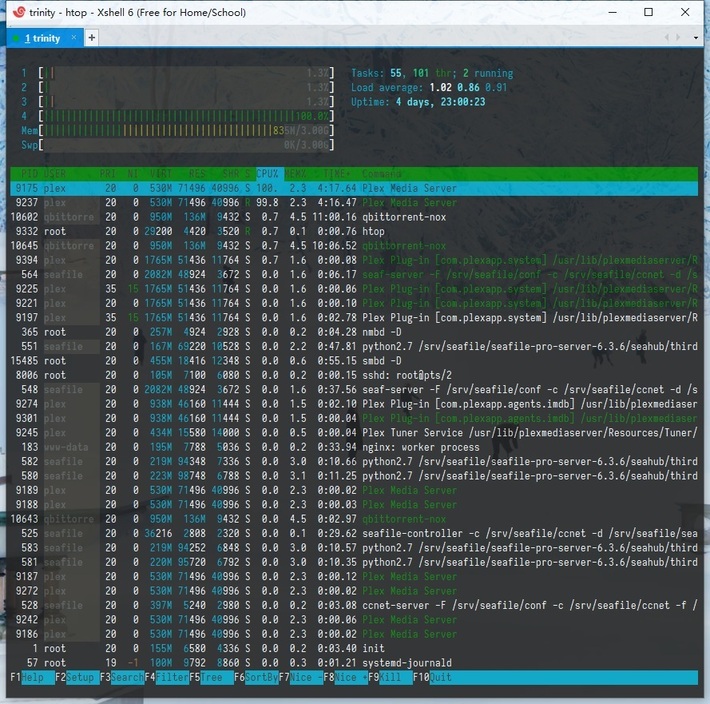Activate F3 Search in htop bar
The image size is (710, 704).
126,677
